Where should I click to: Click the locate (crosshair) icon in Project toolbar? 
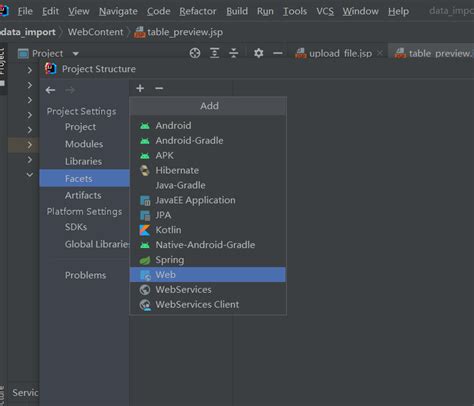[x=195, y=53]
